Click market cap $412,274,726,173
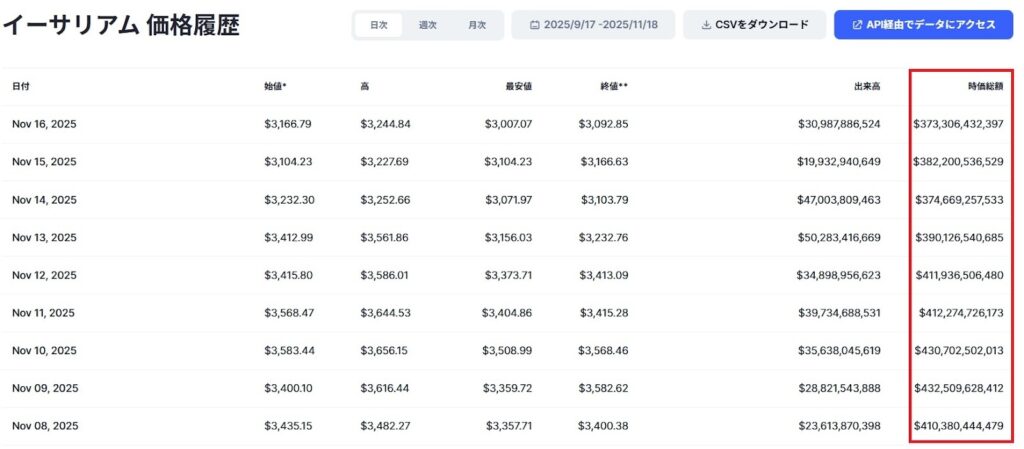 (x=961, y=313)
